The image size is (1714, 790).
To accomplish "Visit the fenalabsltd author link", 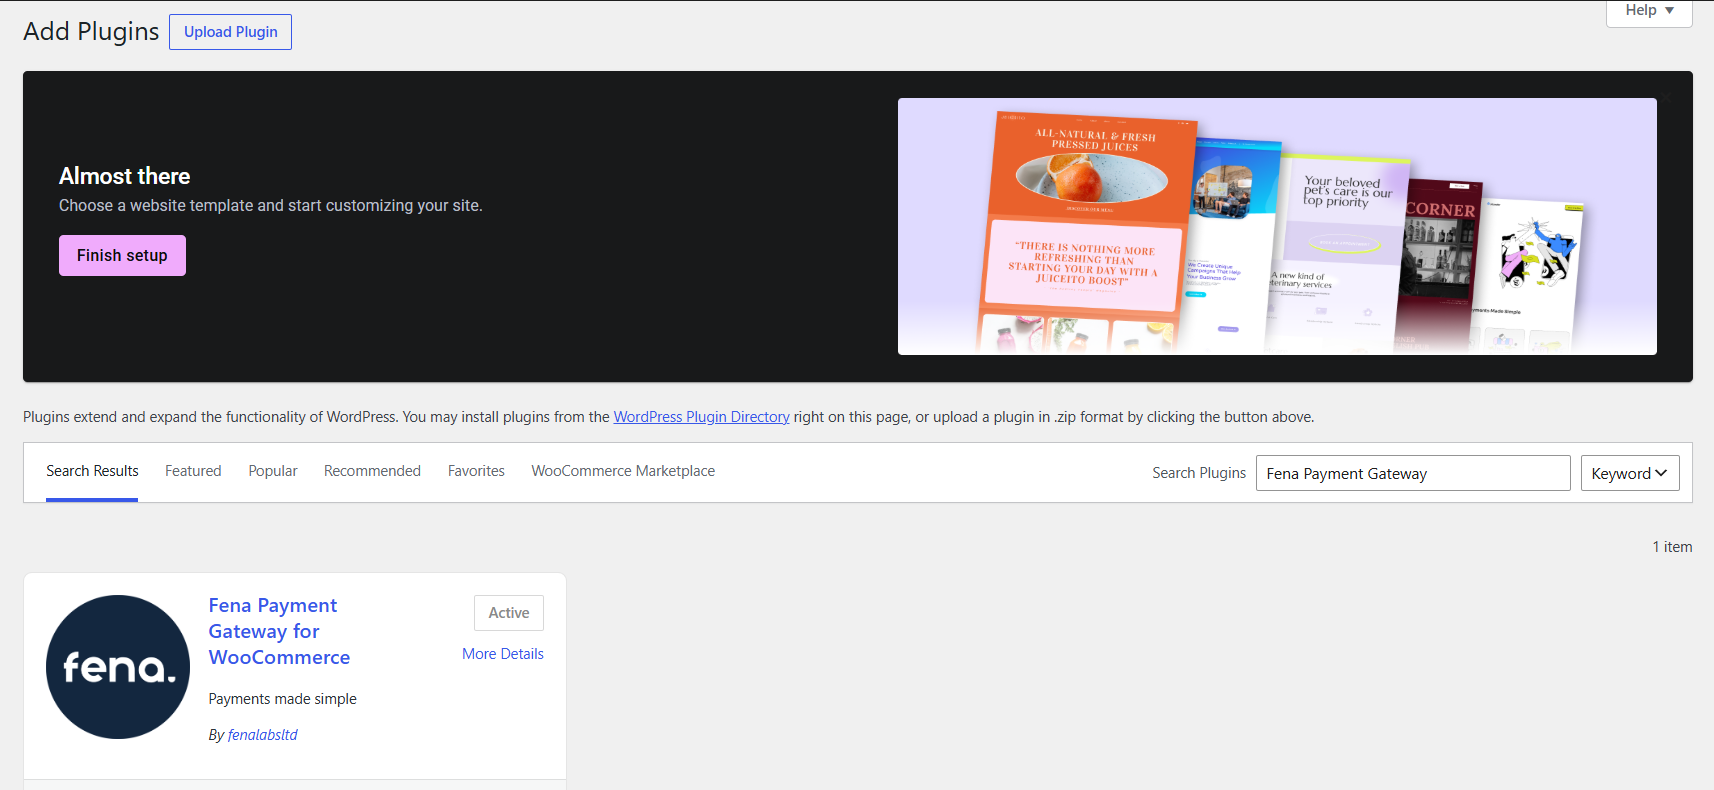I will pos(263,735).
